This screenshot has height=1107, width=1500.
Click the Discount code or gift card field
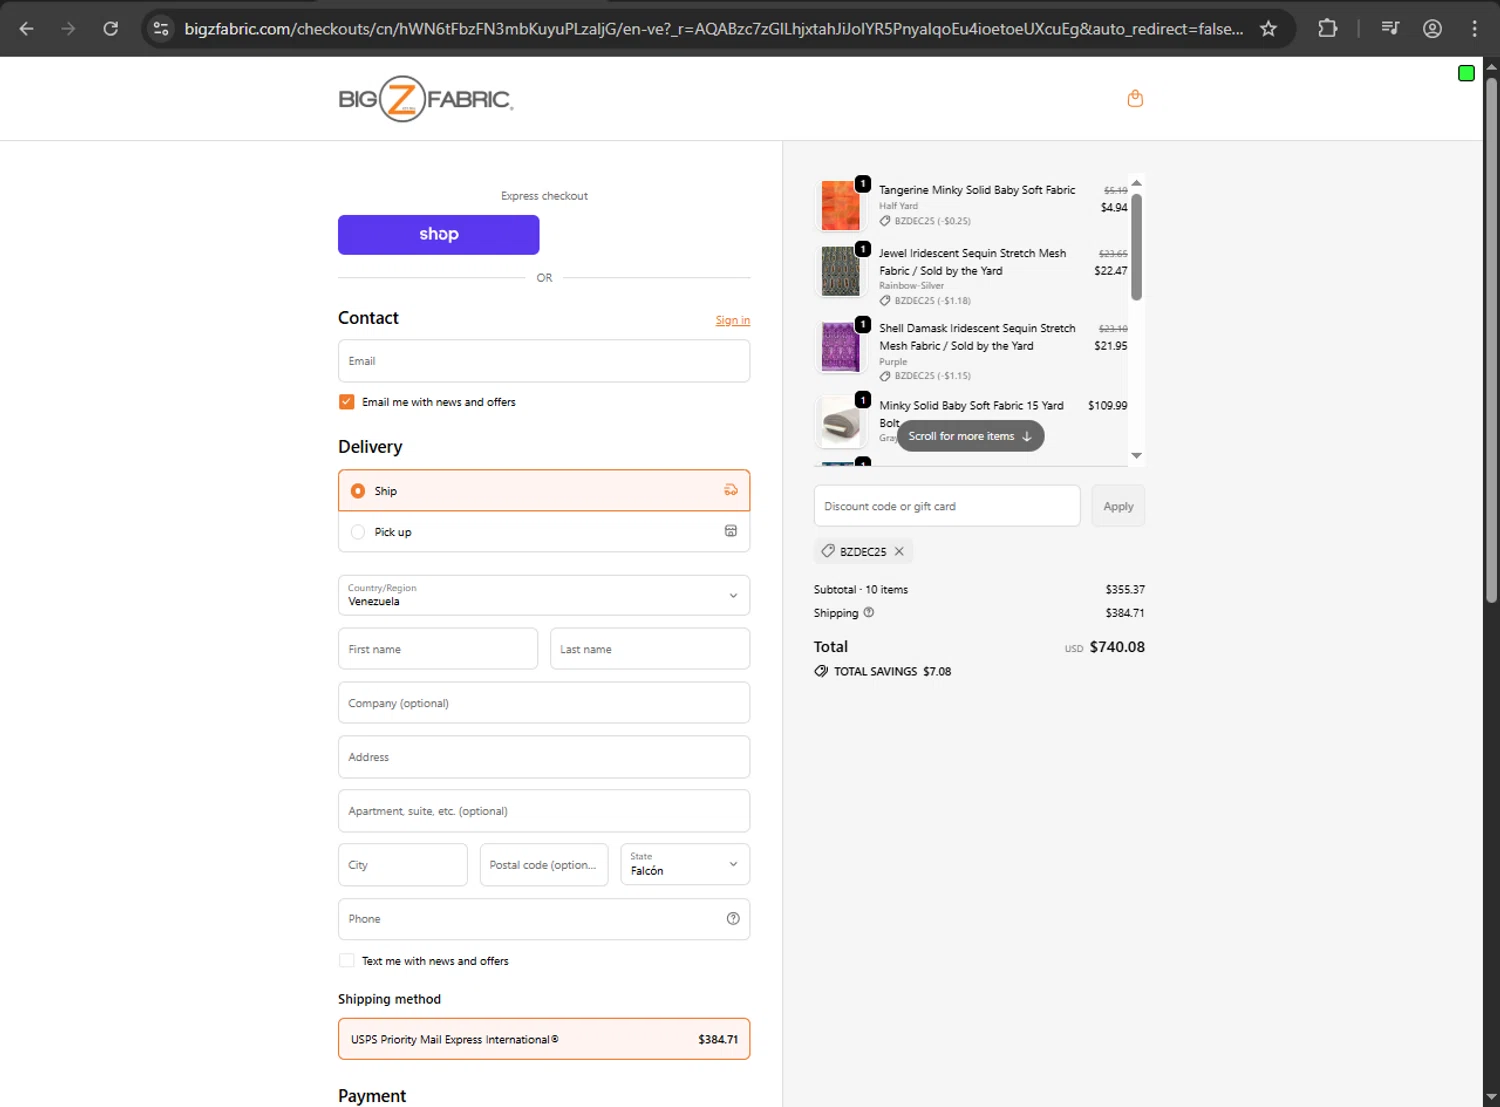tap(947, 506)
